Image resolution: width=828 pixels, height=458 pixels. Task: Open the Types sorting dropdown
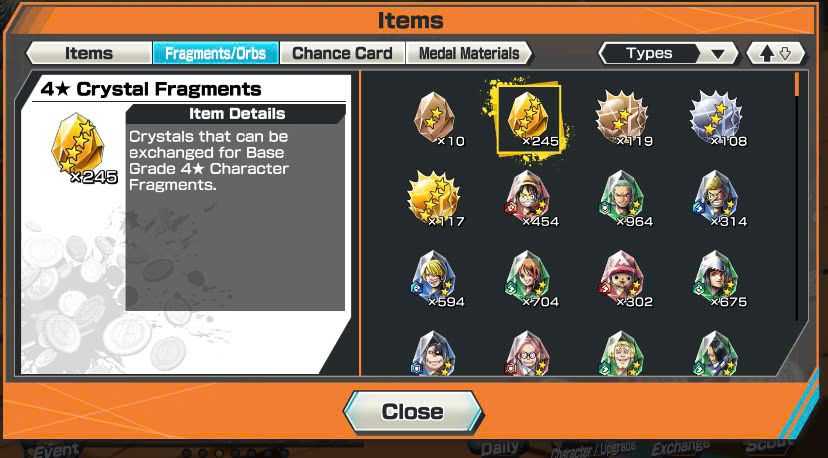pyautogui.click(x=668, y=53)
